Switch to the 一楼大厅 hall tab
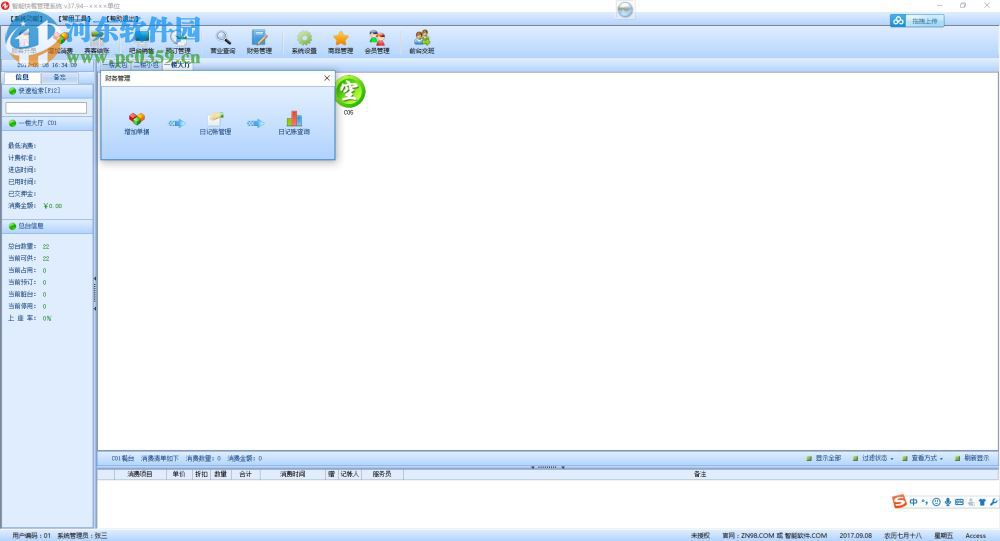1000x541 pixels. (x=178, y=65)
